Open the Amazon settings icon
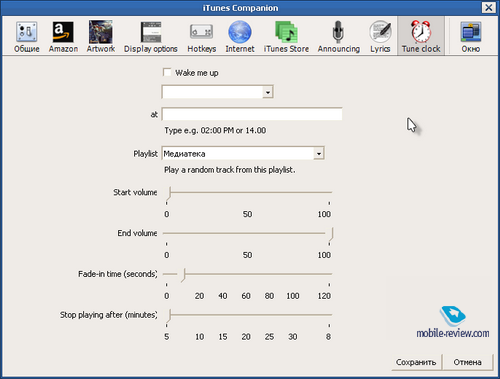 coord(63,37)
